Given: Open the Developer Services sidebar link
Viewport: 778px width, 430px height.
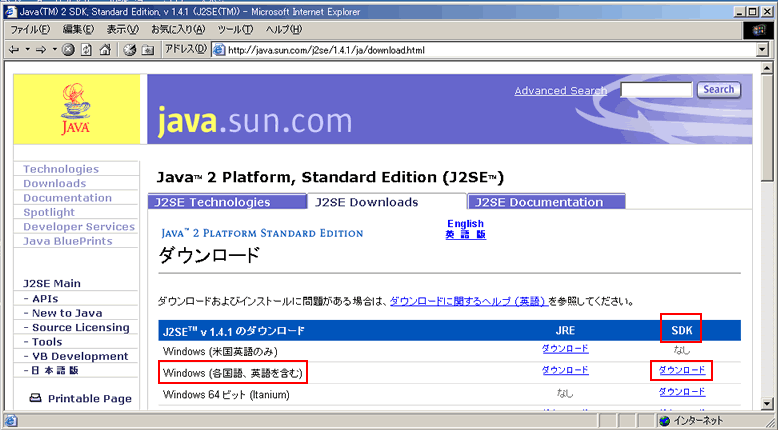Looking at the screenshot, I should (x=79, y=227).
